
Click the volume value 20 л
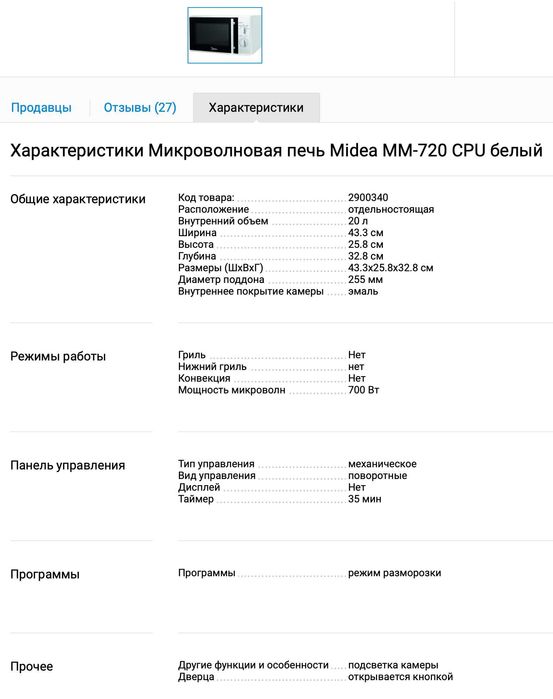(358, 221)
